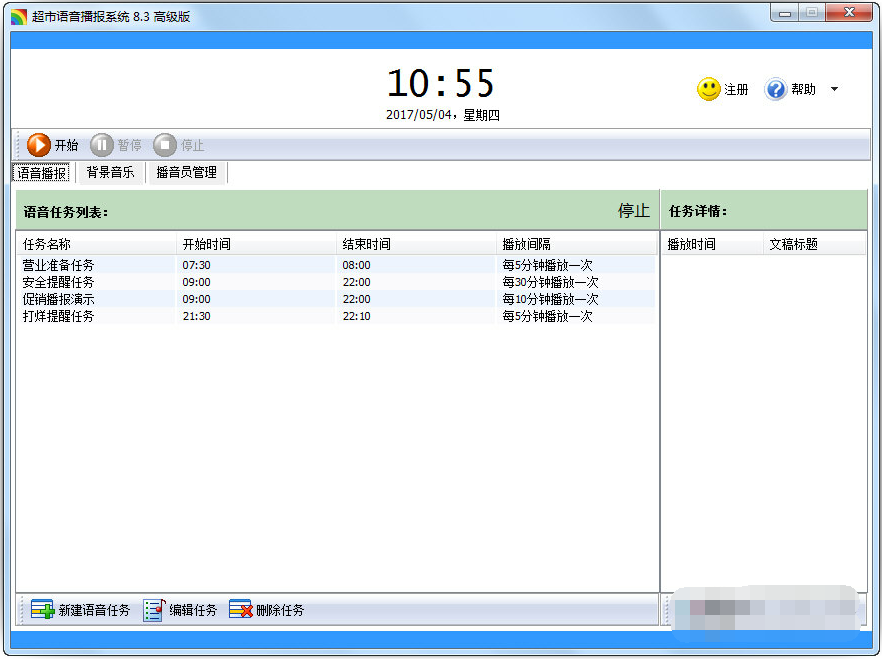Screen dimensions: 882x659
Task: Click the 编辑任务 edit task icon
Action: point(151,609)
